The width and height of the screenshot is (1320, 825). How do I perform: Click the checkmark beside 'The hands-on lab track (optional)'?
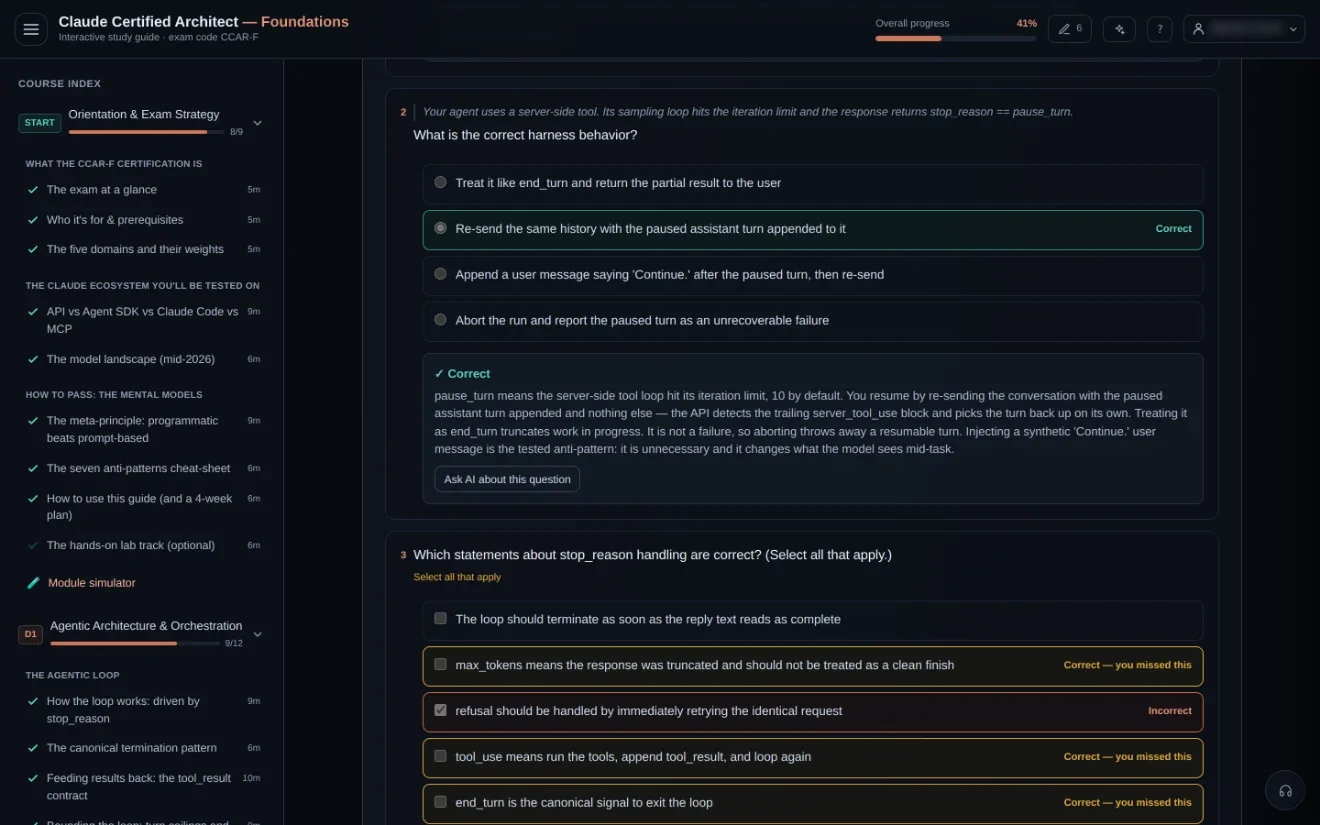(33, 546)
